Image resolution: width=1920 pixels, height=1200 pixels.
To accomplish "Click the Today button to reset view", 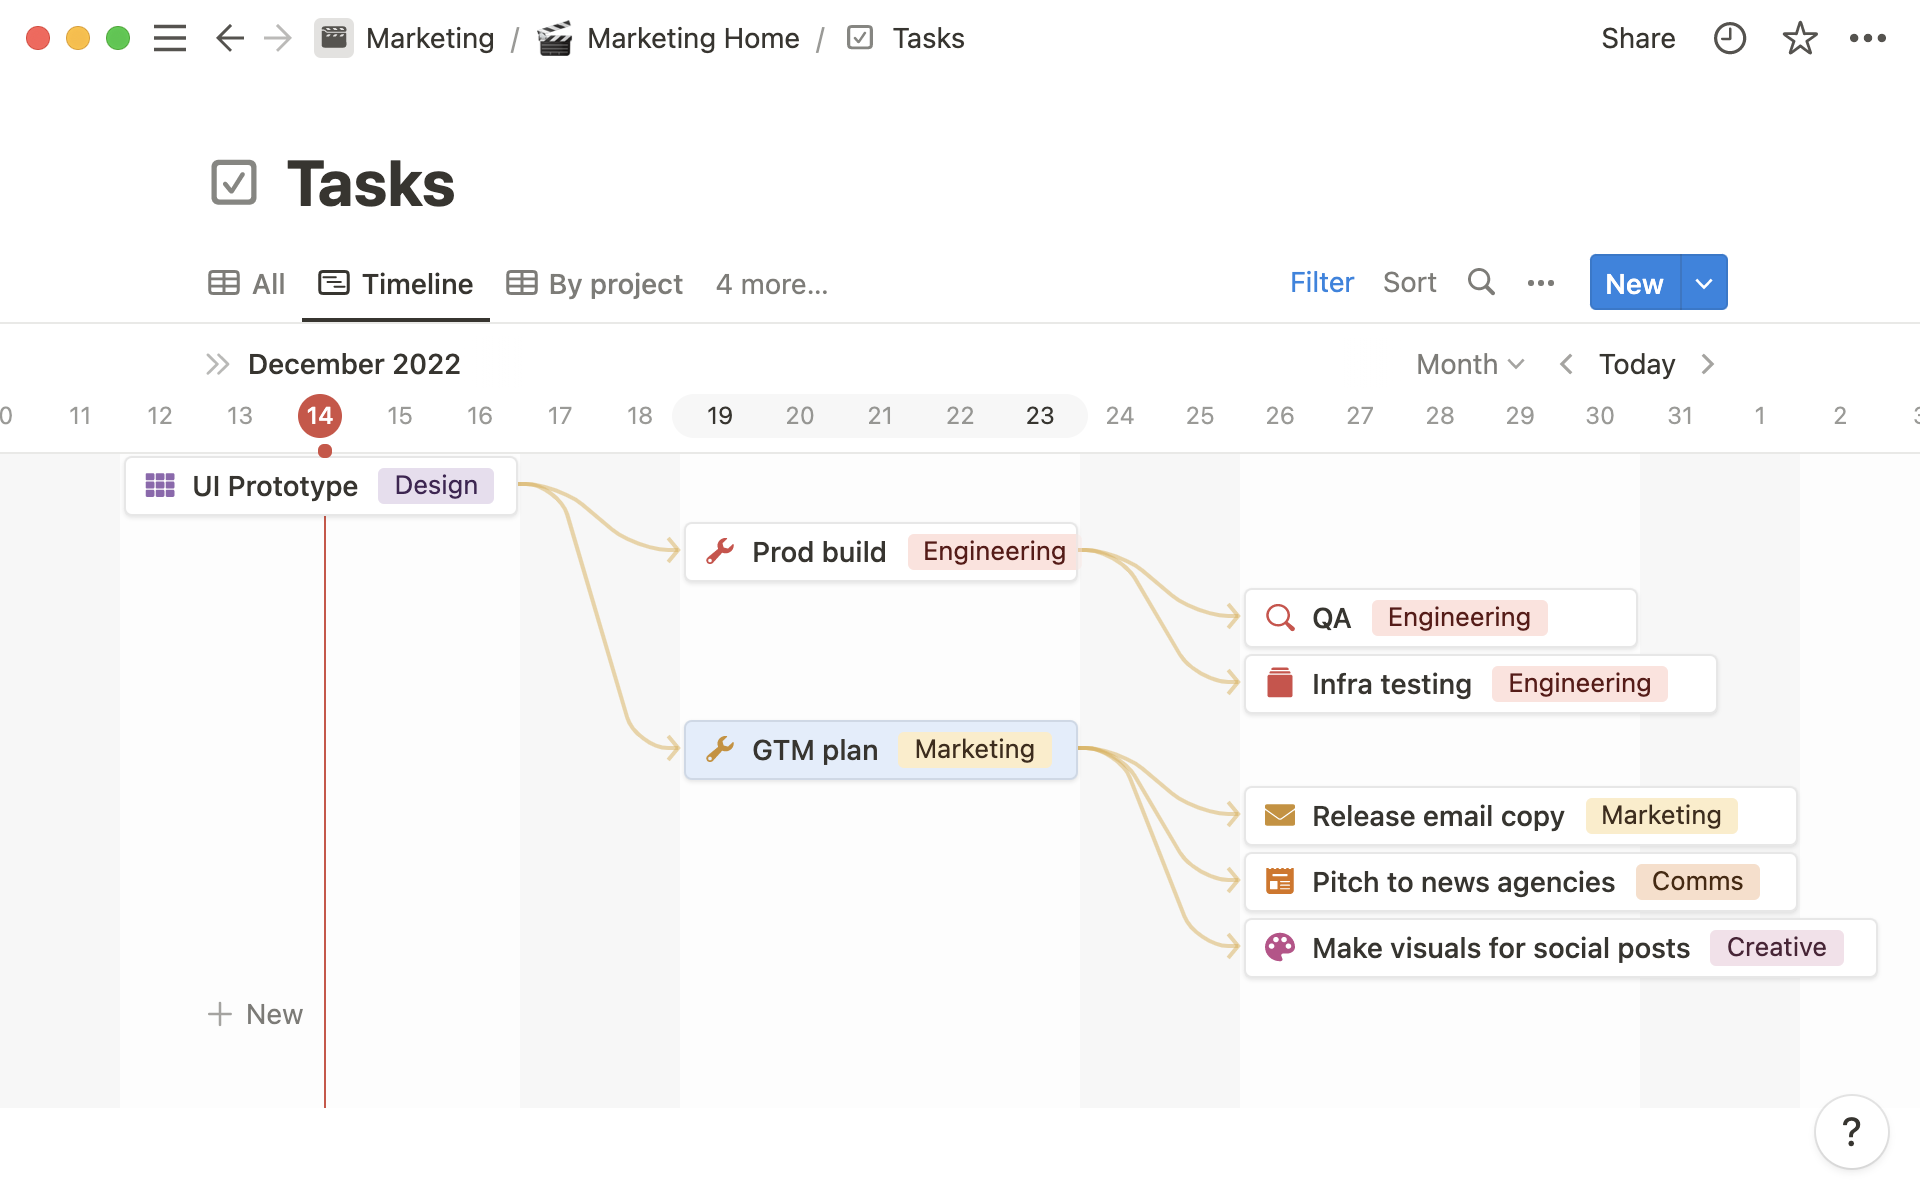I will [x=1638, y=364].
